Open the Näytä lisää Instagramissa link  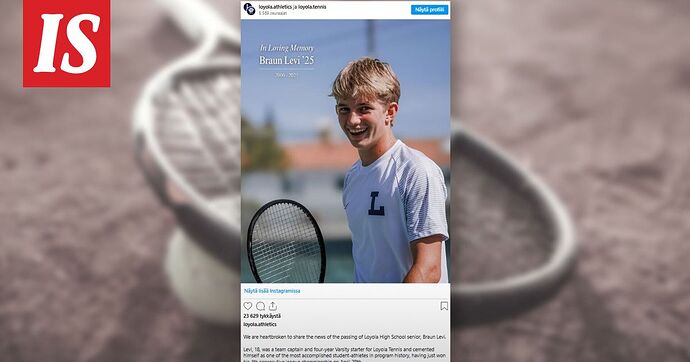tap(272, 291)
